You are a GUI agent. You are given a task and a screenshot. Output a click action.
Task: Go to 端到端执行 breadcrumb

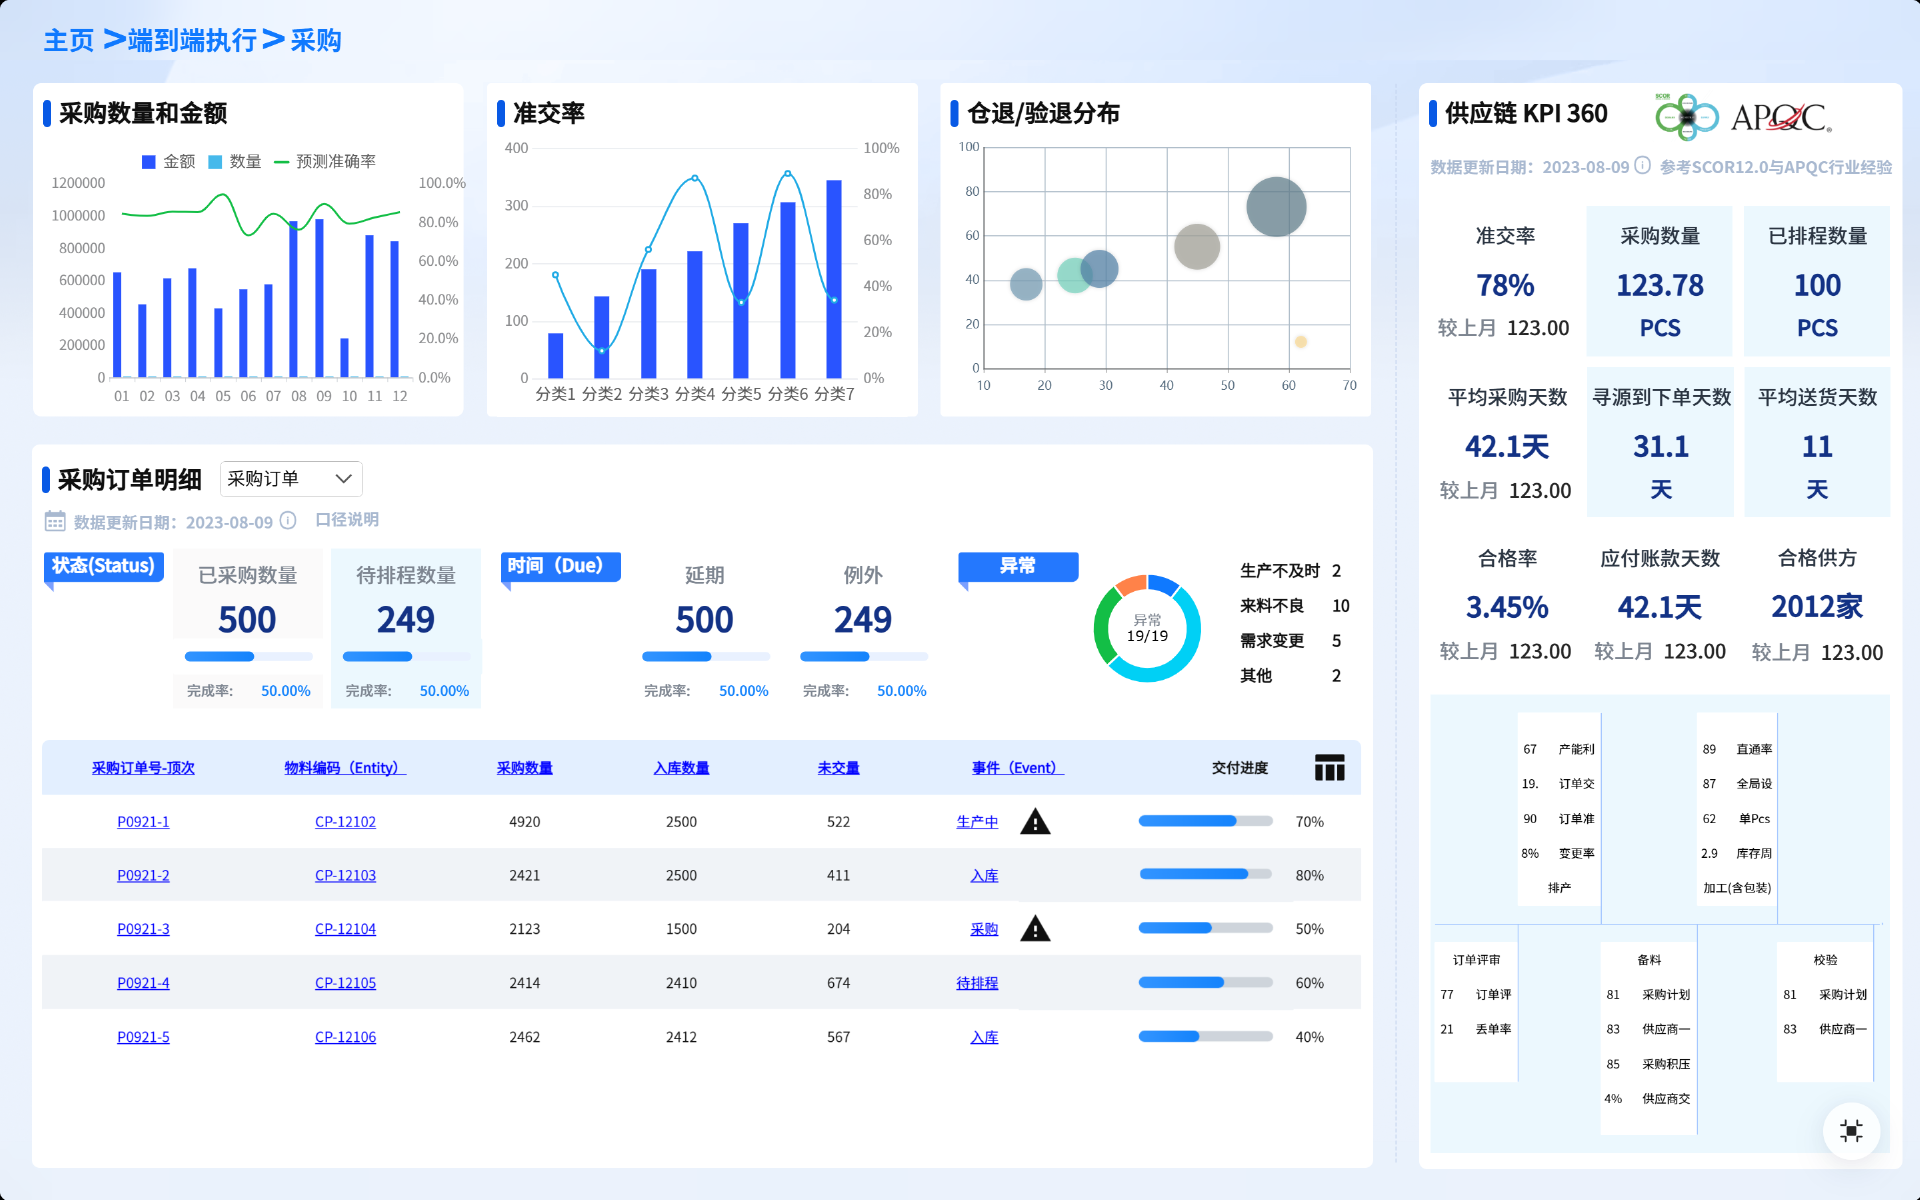pos(193,40)
